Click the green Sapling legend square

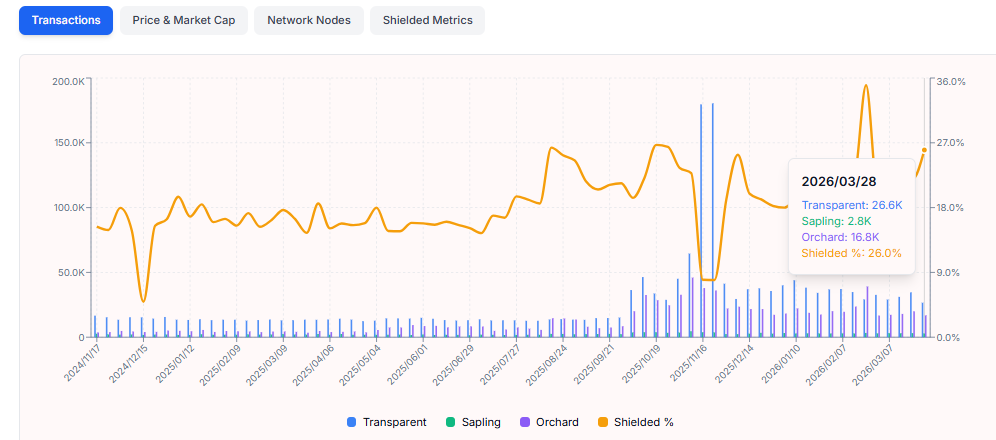coord(450,422)
